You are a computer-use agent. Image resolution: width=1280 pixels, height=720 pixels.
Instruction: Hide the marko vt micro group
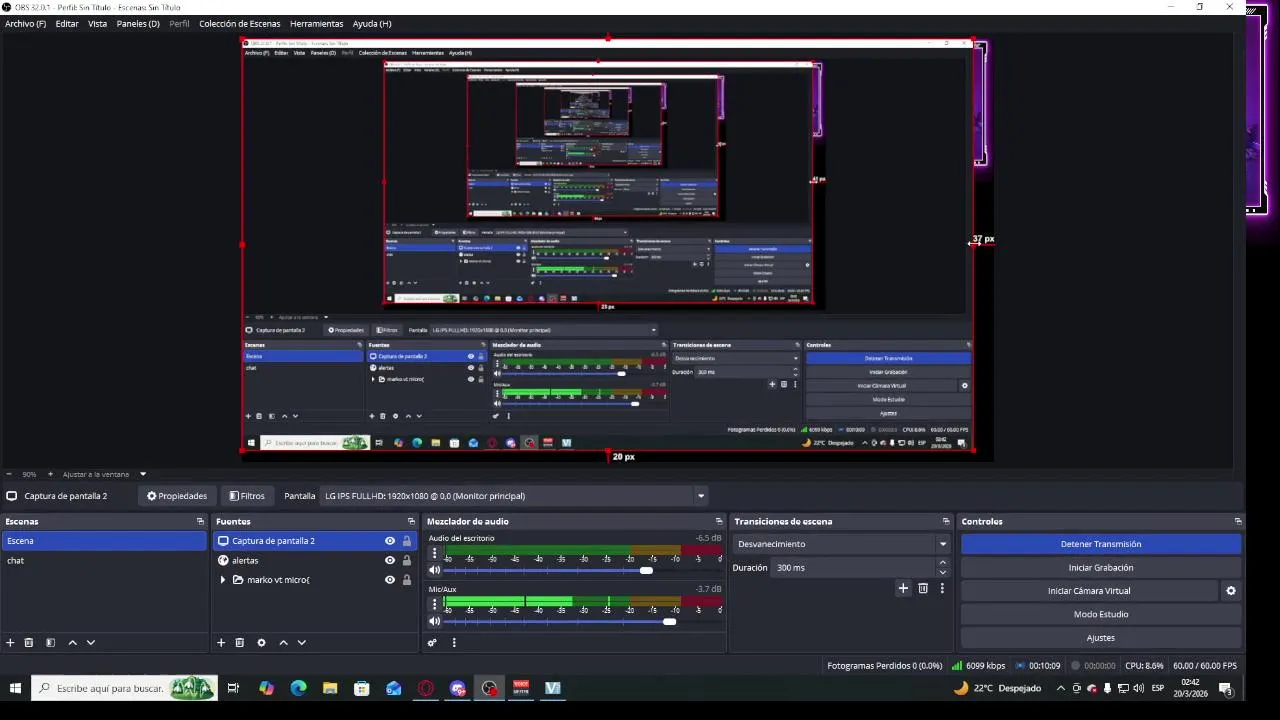pyautogui.click(x=390, y=580)
